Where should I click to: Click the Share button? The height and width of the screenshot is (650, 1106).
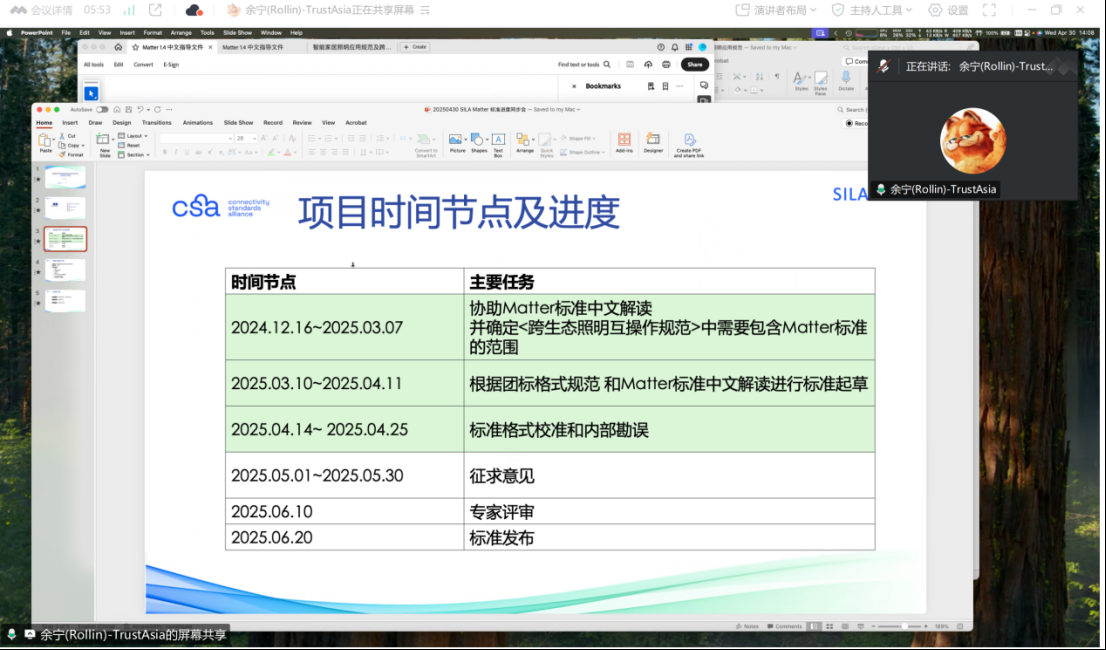[x=694, y=63]
